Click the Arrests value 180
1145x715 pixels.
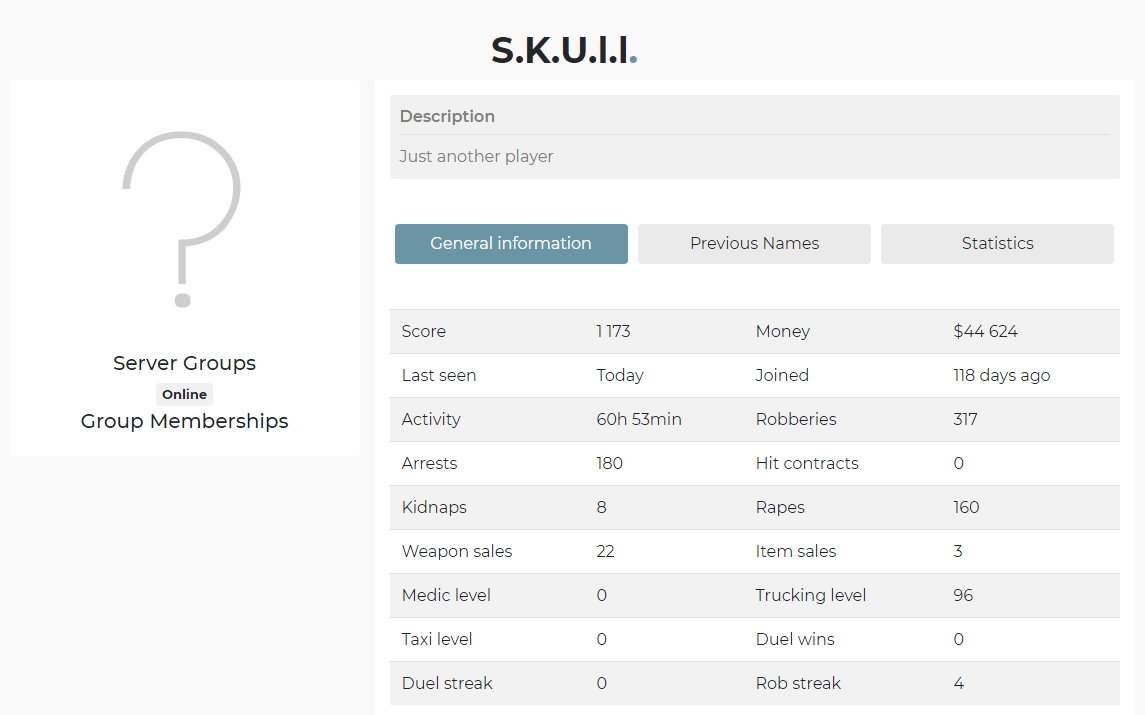click(610, 463)
